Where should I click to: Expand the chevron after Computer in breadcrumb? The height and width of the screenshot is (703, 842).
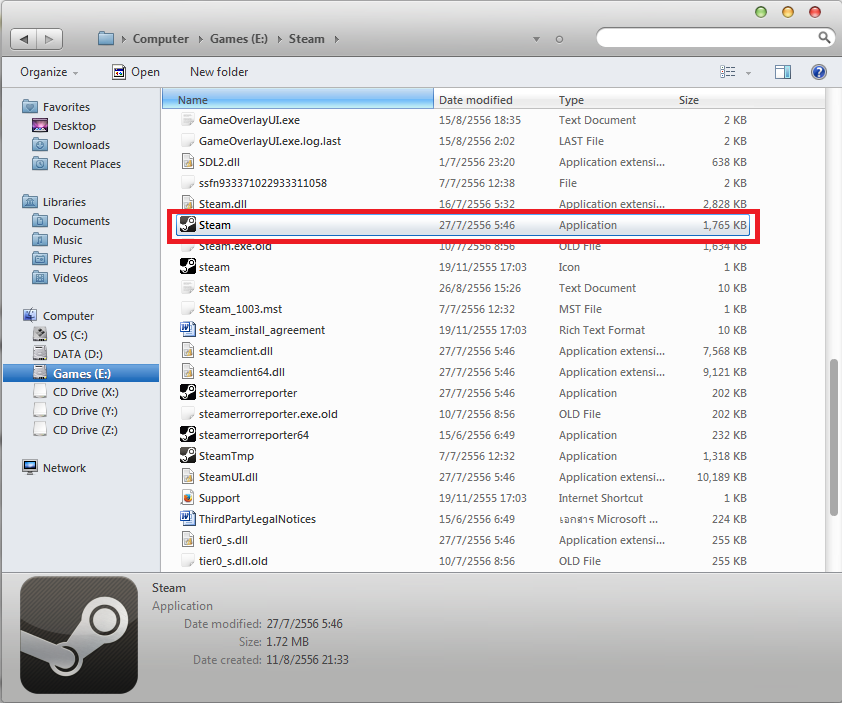tap(200, 39)
